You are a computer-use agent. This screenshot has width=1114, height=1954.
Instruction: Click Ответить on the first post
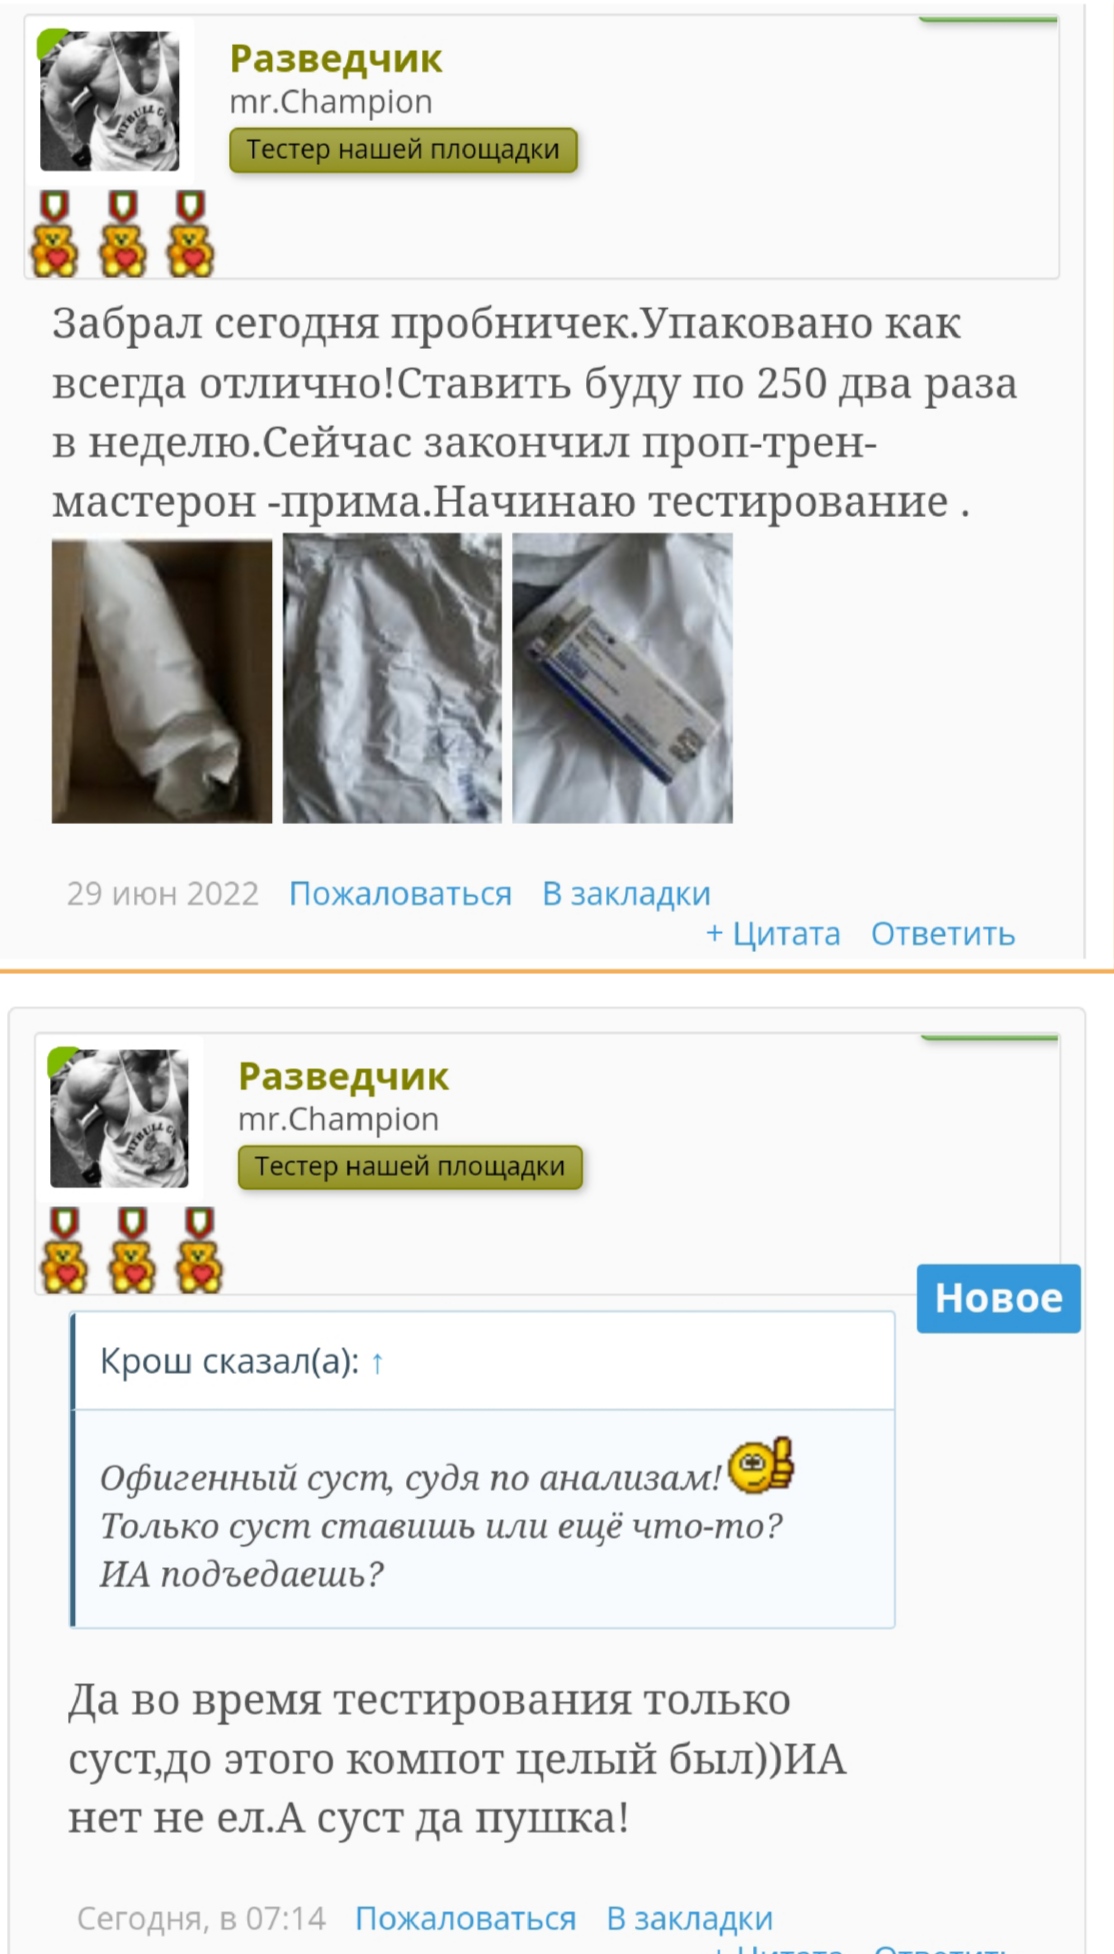click(943, 933)
